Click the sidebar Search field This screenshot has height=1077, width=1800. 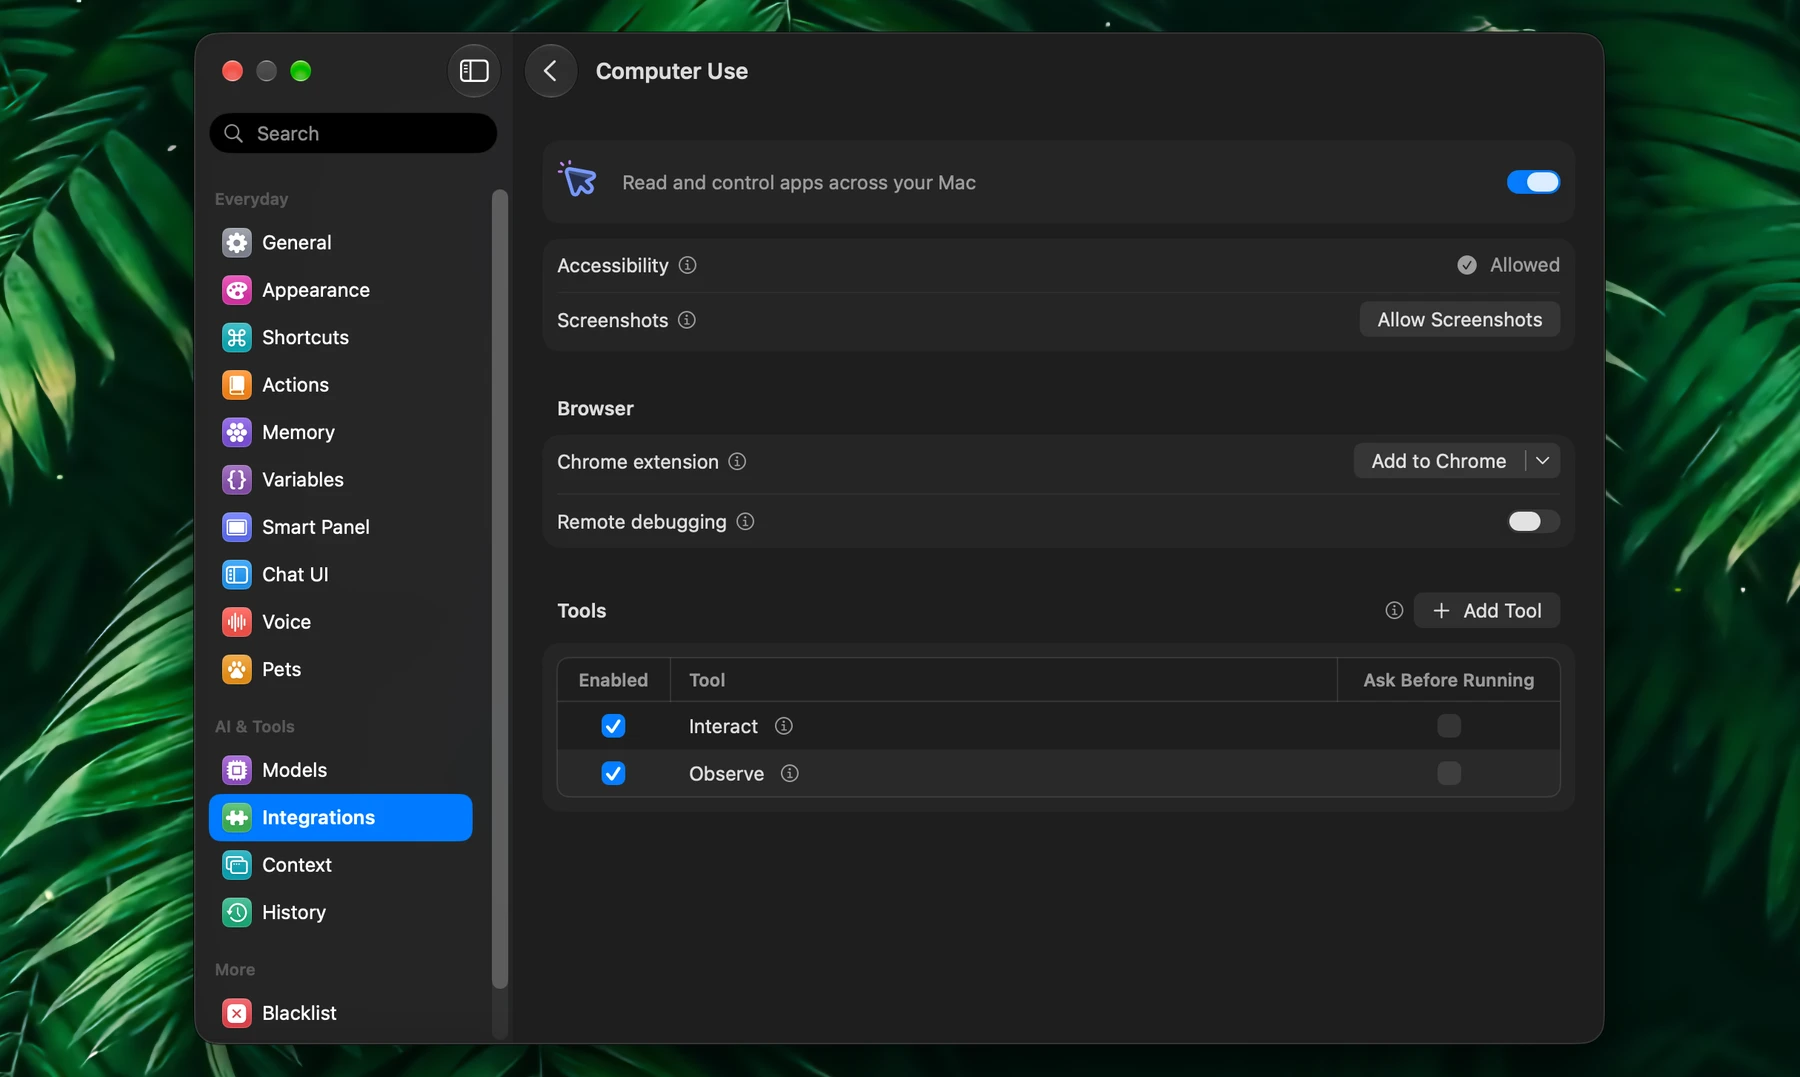[353, 133]
